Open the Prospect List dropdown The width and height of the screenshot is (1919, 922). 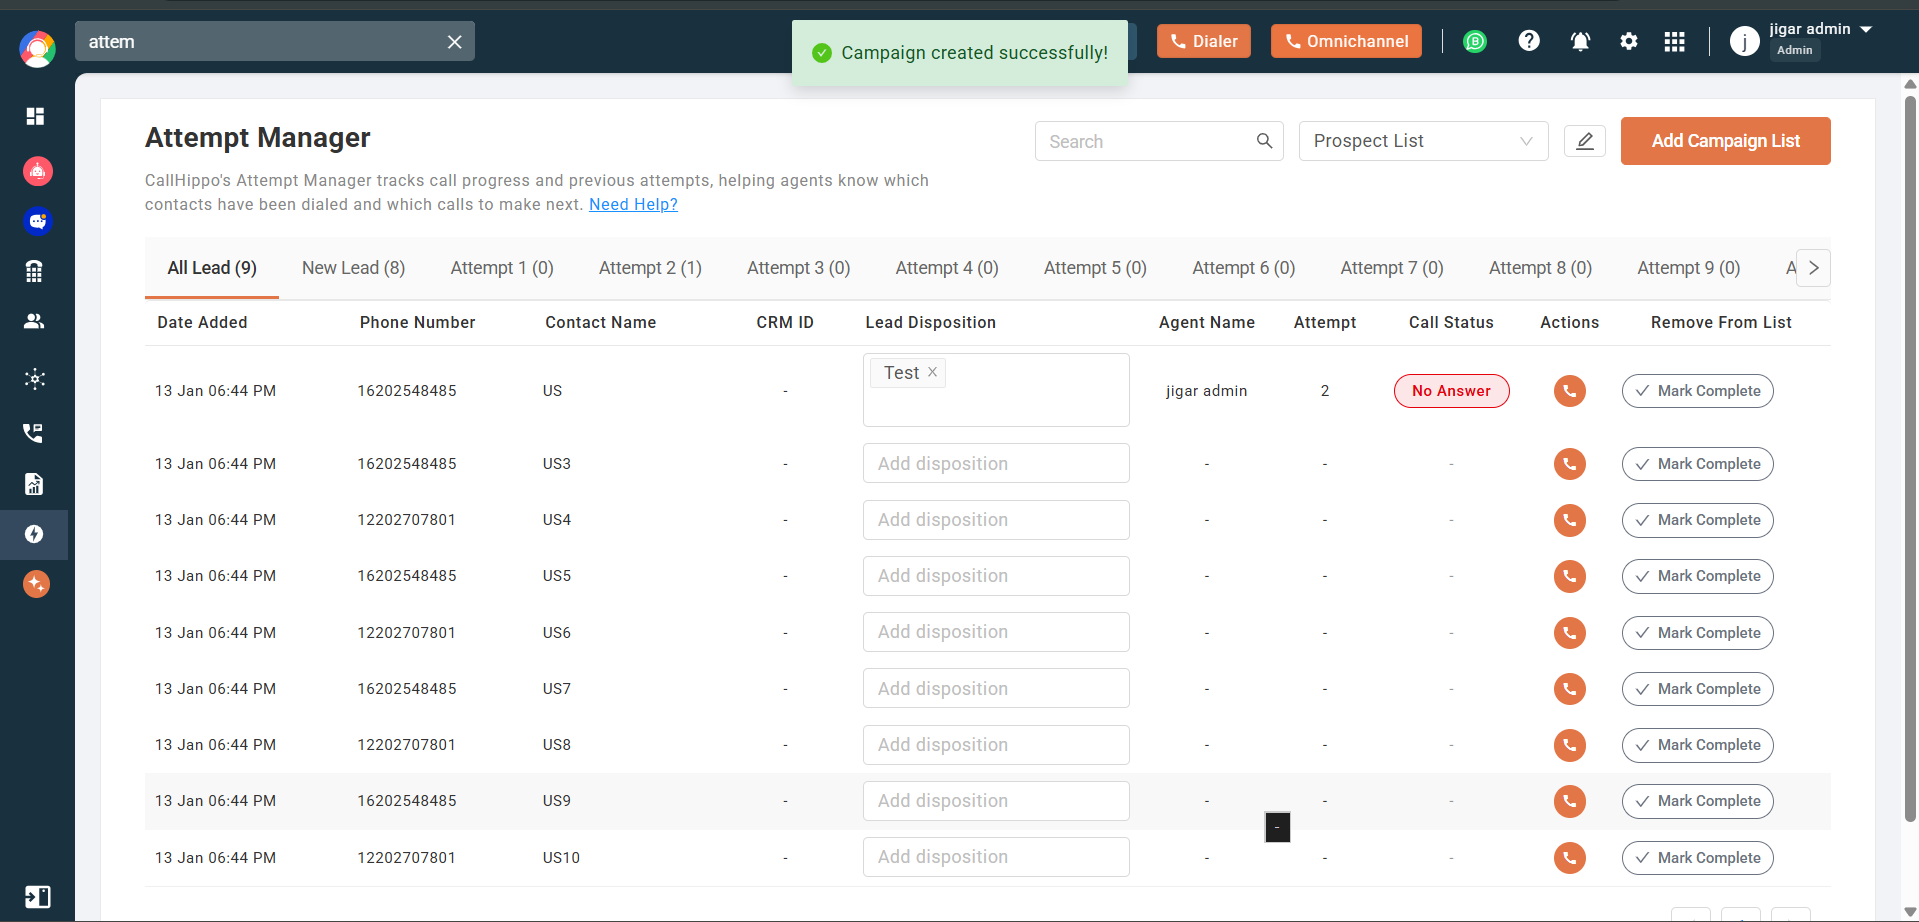pyautogui.click(x=1423, y=141)
